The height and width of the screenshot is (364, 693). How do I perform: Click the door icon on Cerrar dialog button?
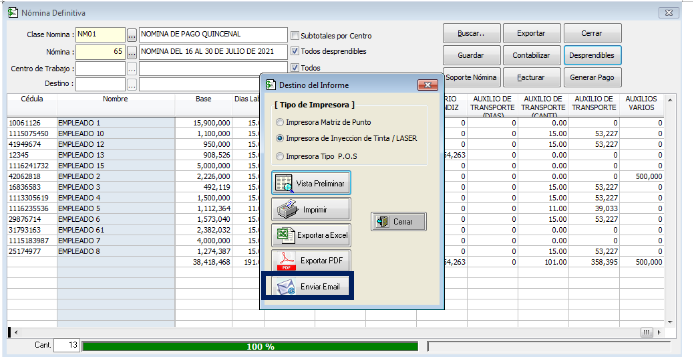[382, 222]
